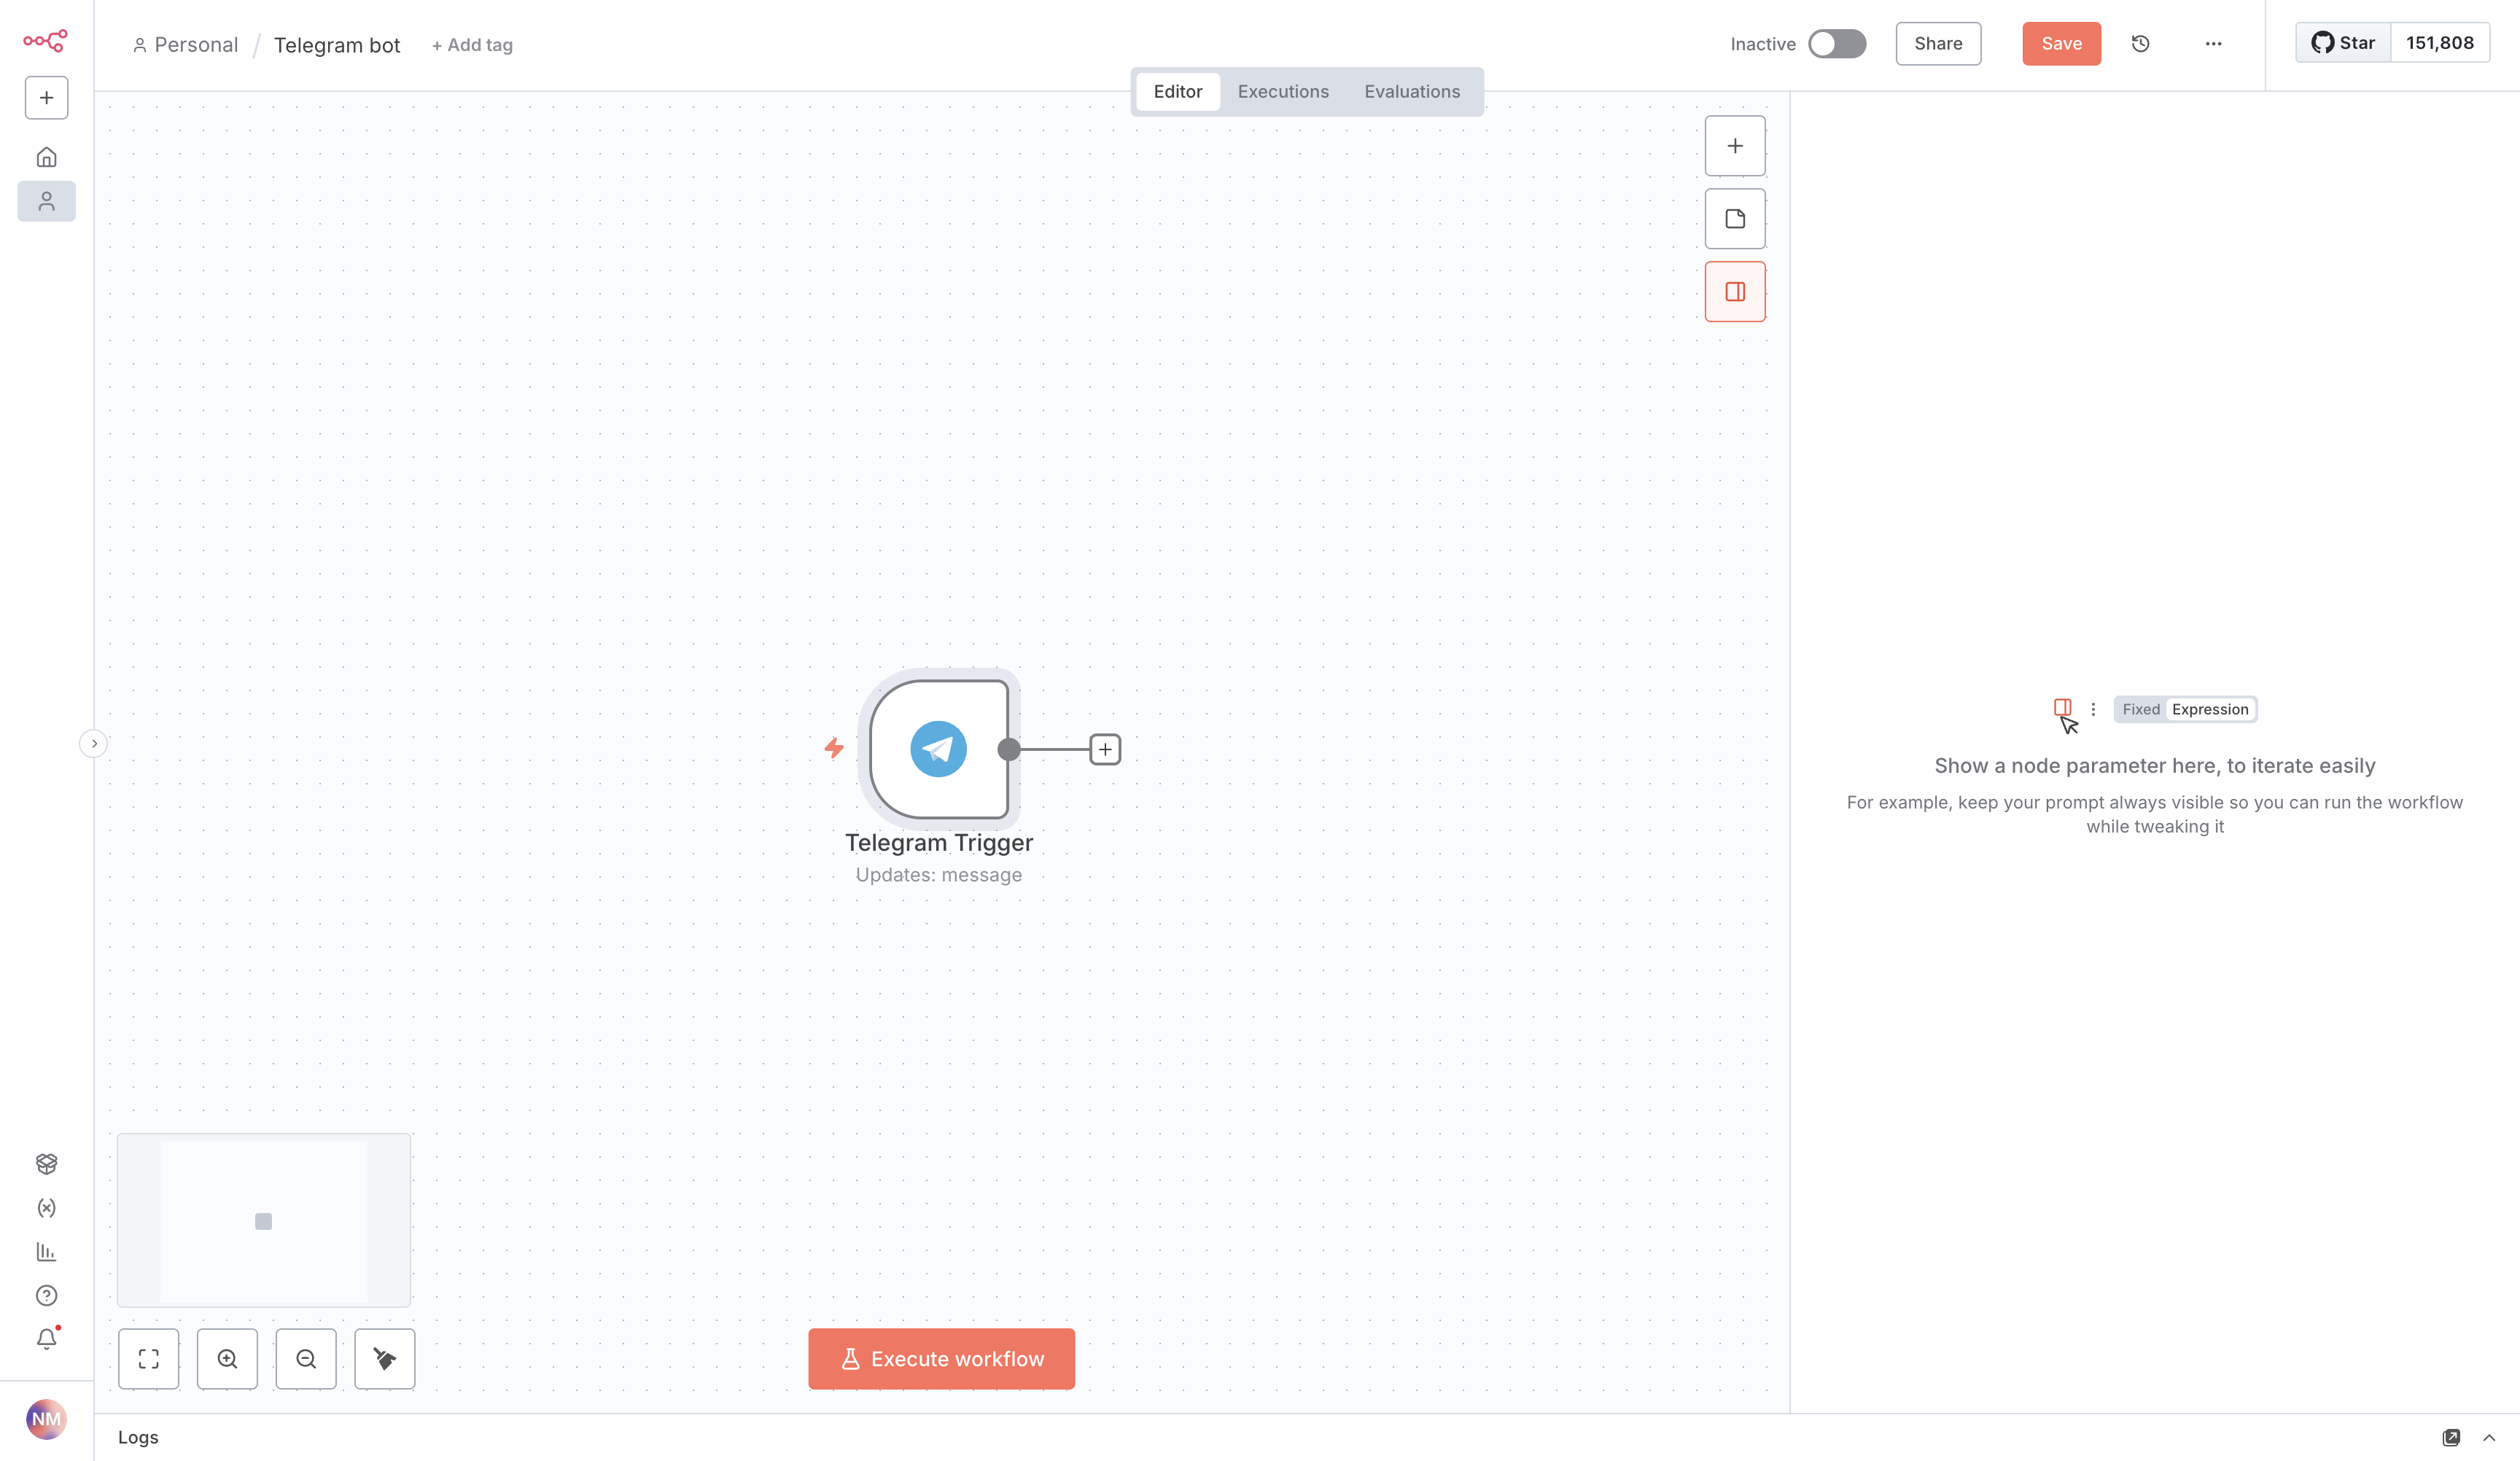This screenshot has height=1461, width=2520.
Task: Add a sticky note to canvas
Action: (x=1734, y=219)
